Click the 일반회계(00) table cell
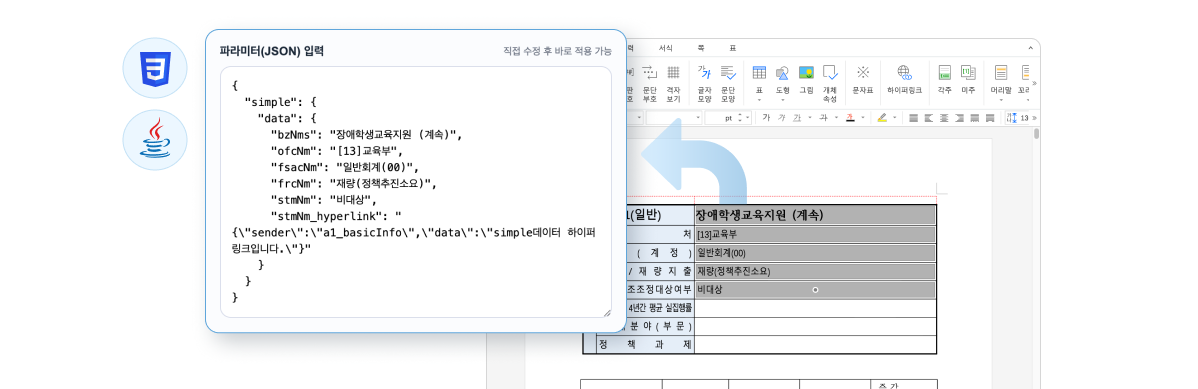The width and height of the screenshot is (1198, 389). (x=815, y=253)
